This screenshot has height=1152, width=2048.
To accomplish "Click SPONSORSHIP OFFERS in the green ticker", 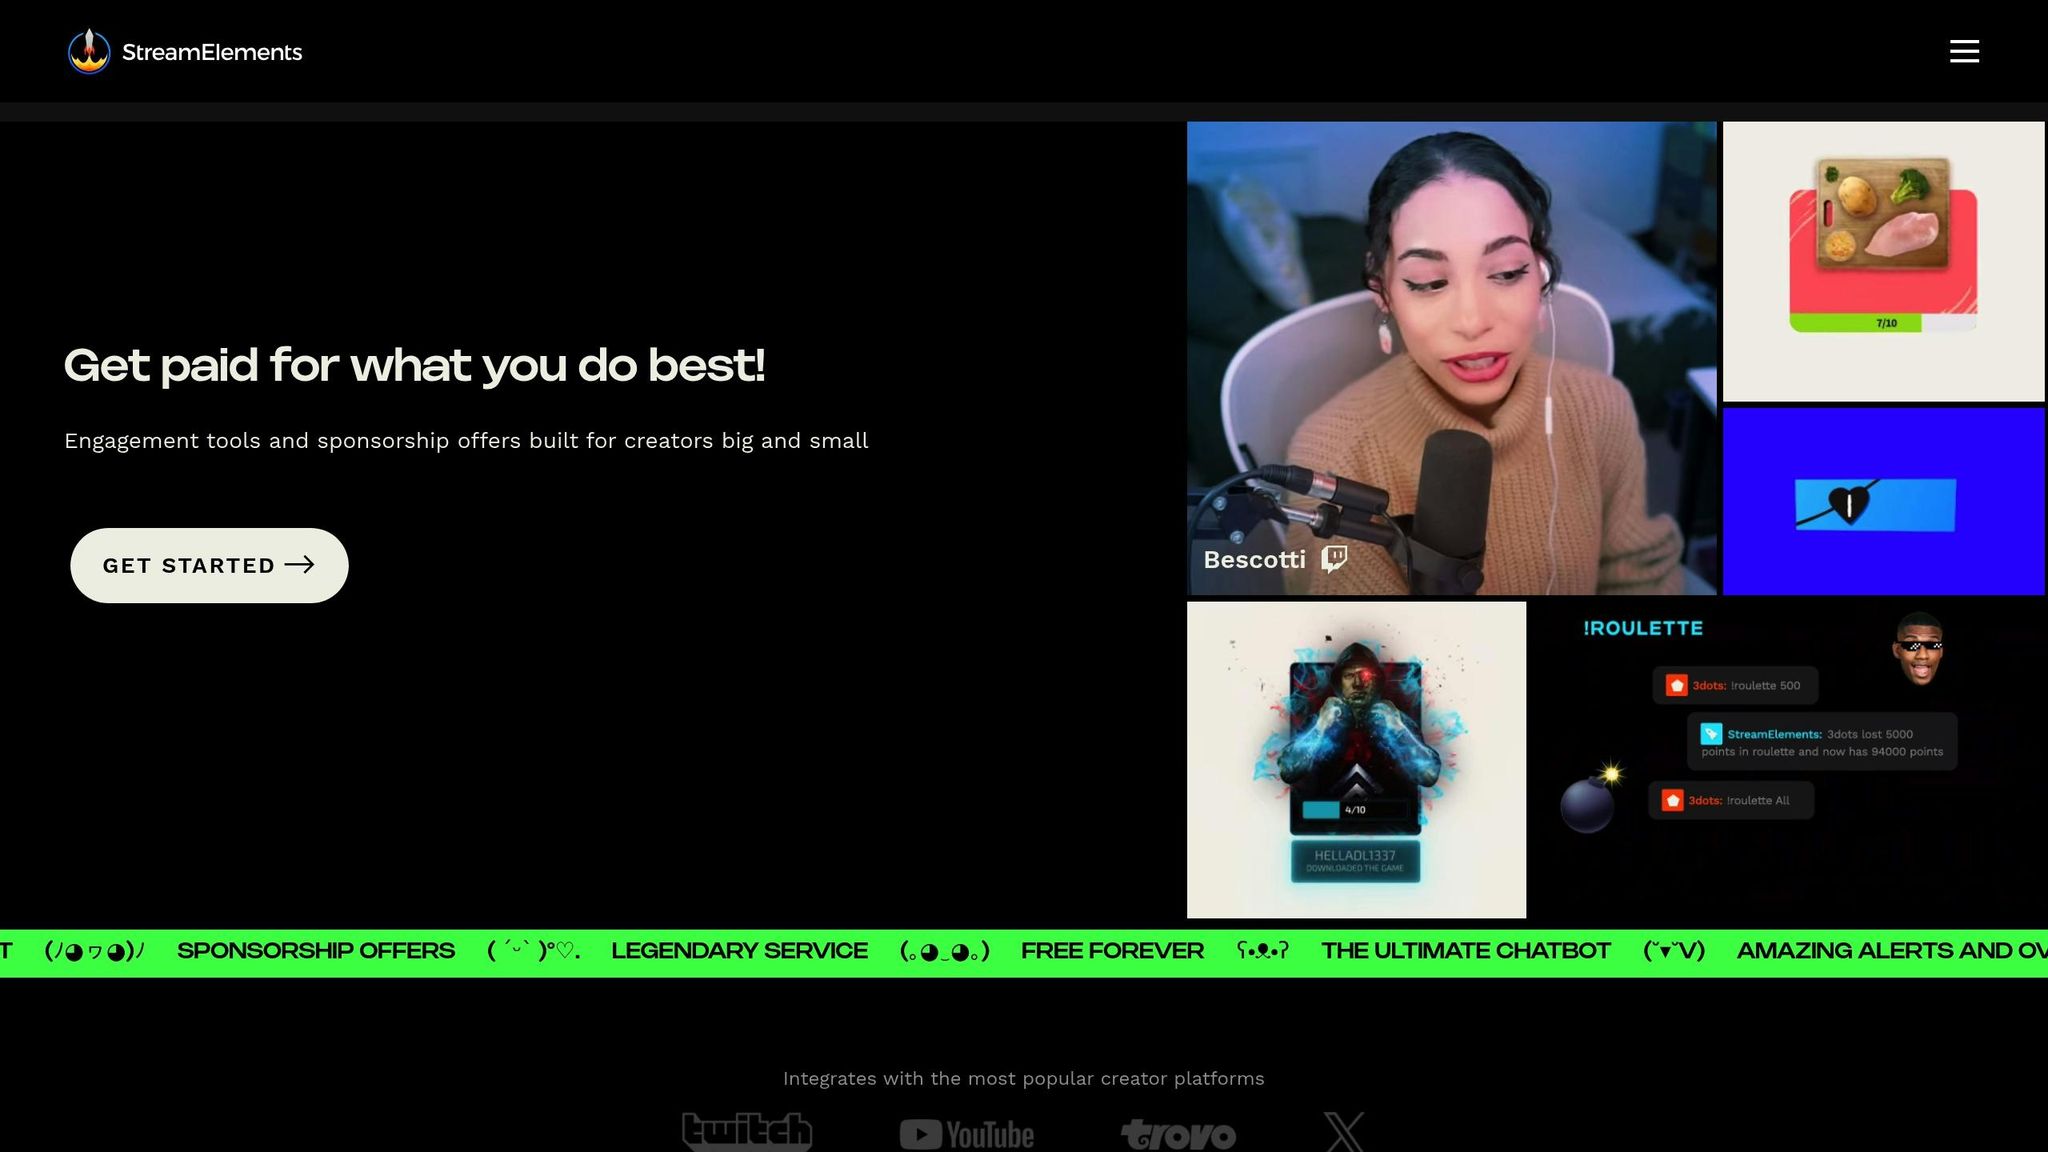I will [x=315, y=950].
